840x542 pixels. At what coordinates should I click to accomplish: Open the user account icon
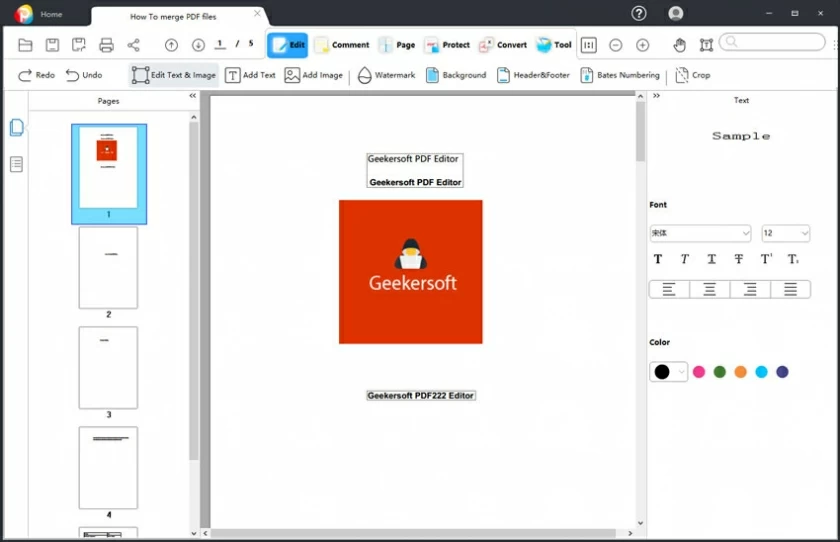tap(676, 13)
